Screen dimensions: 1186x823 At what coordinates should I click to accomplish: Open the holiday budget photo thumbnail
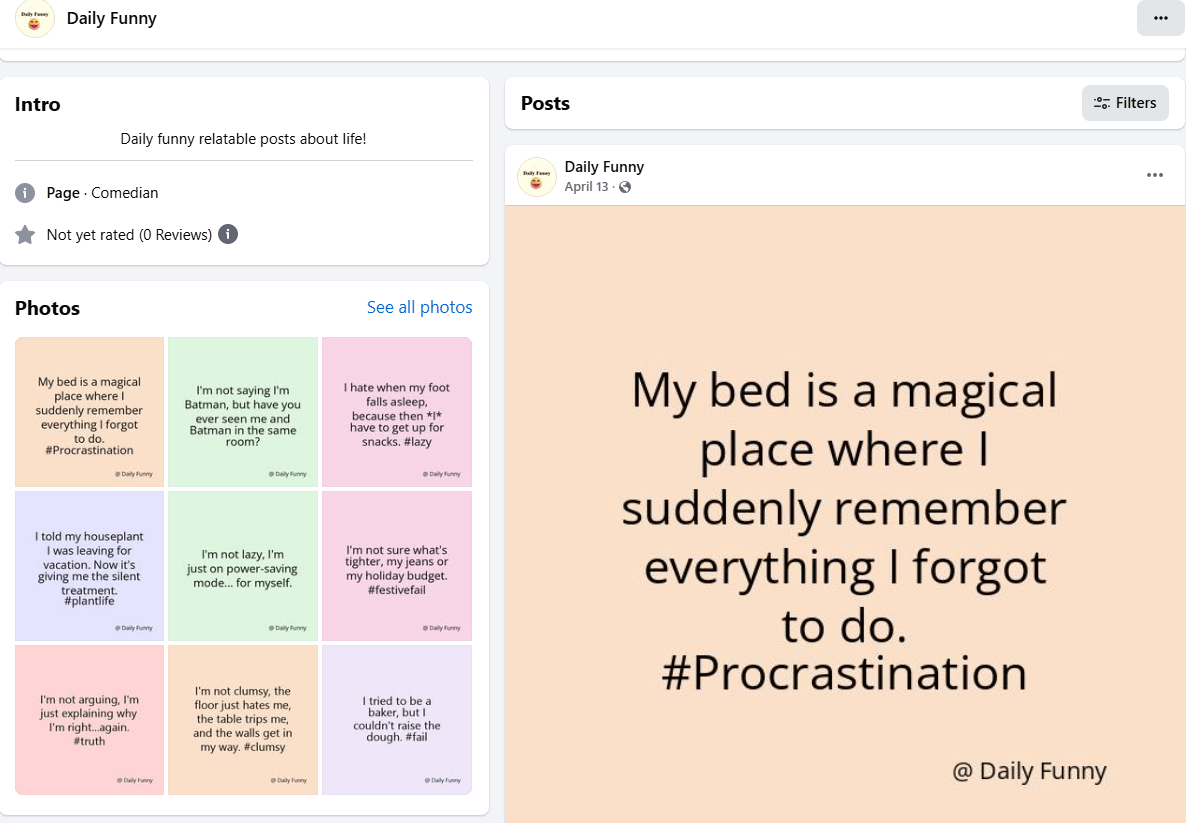coord(397,566)
